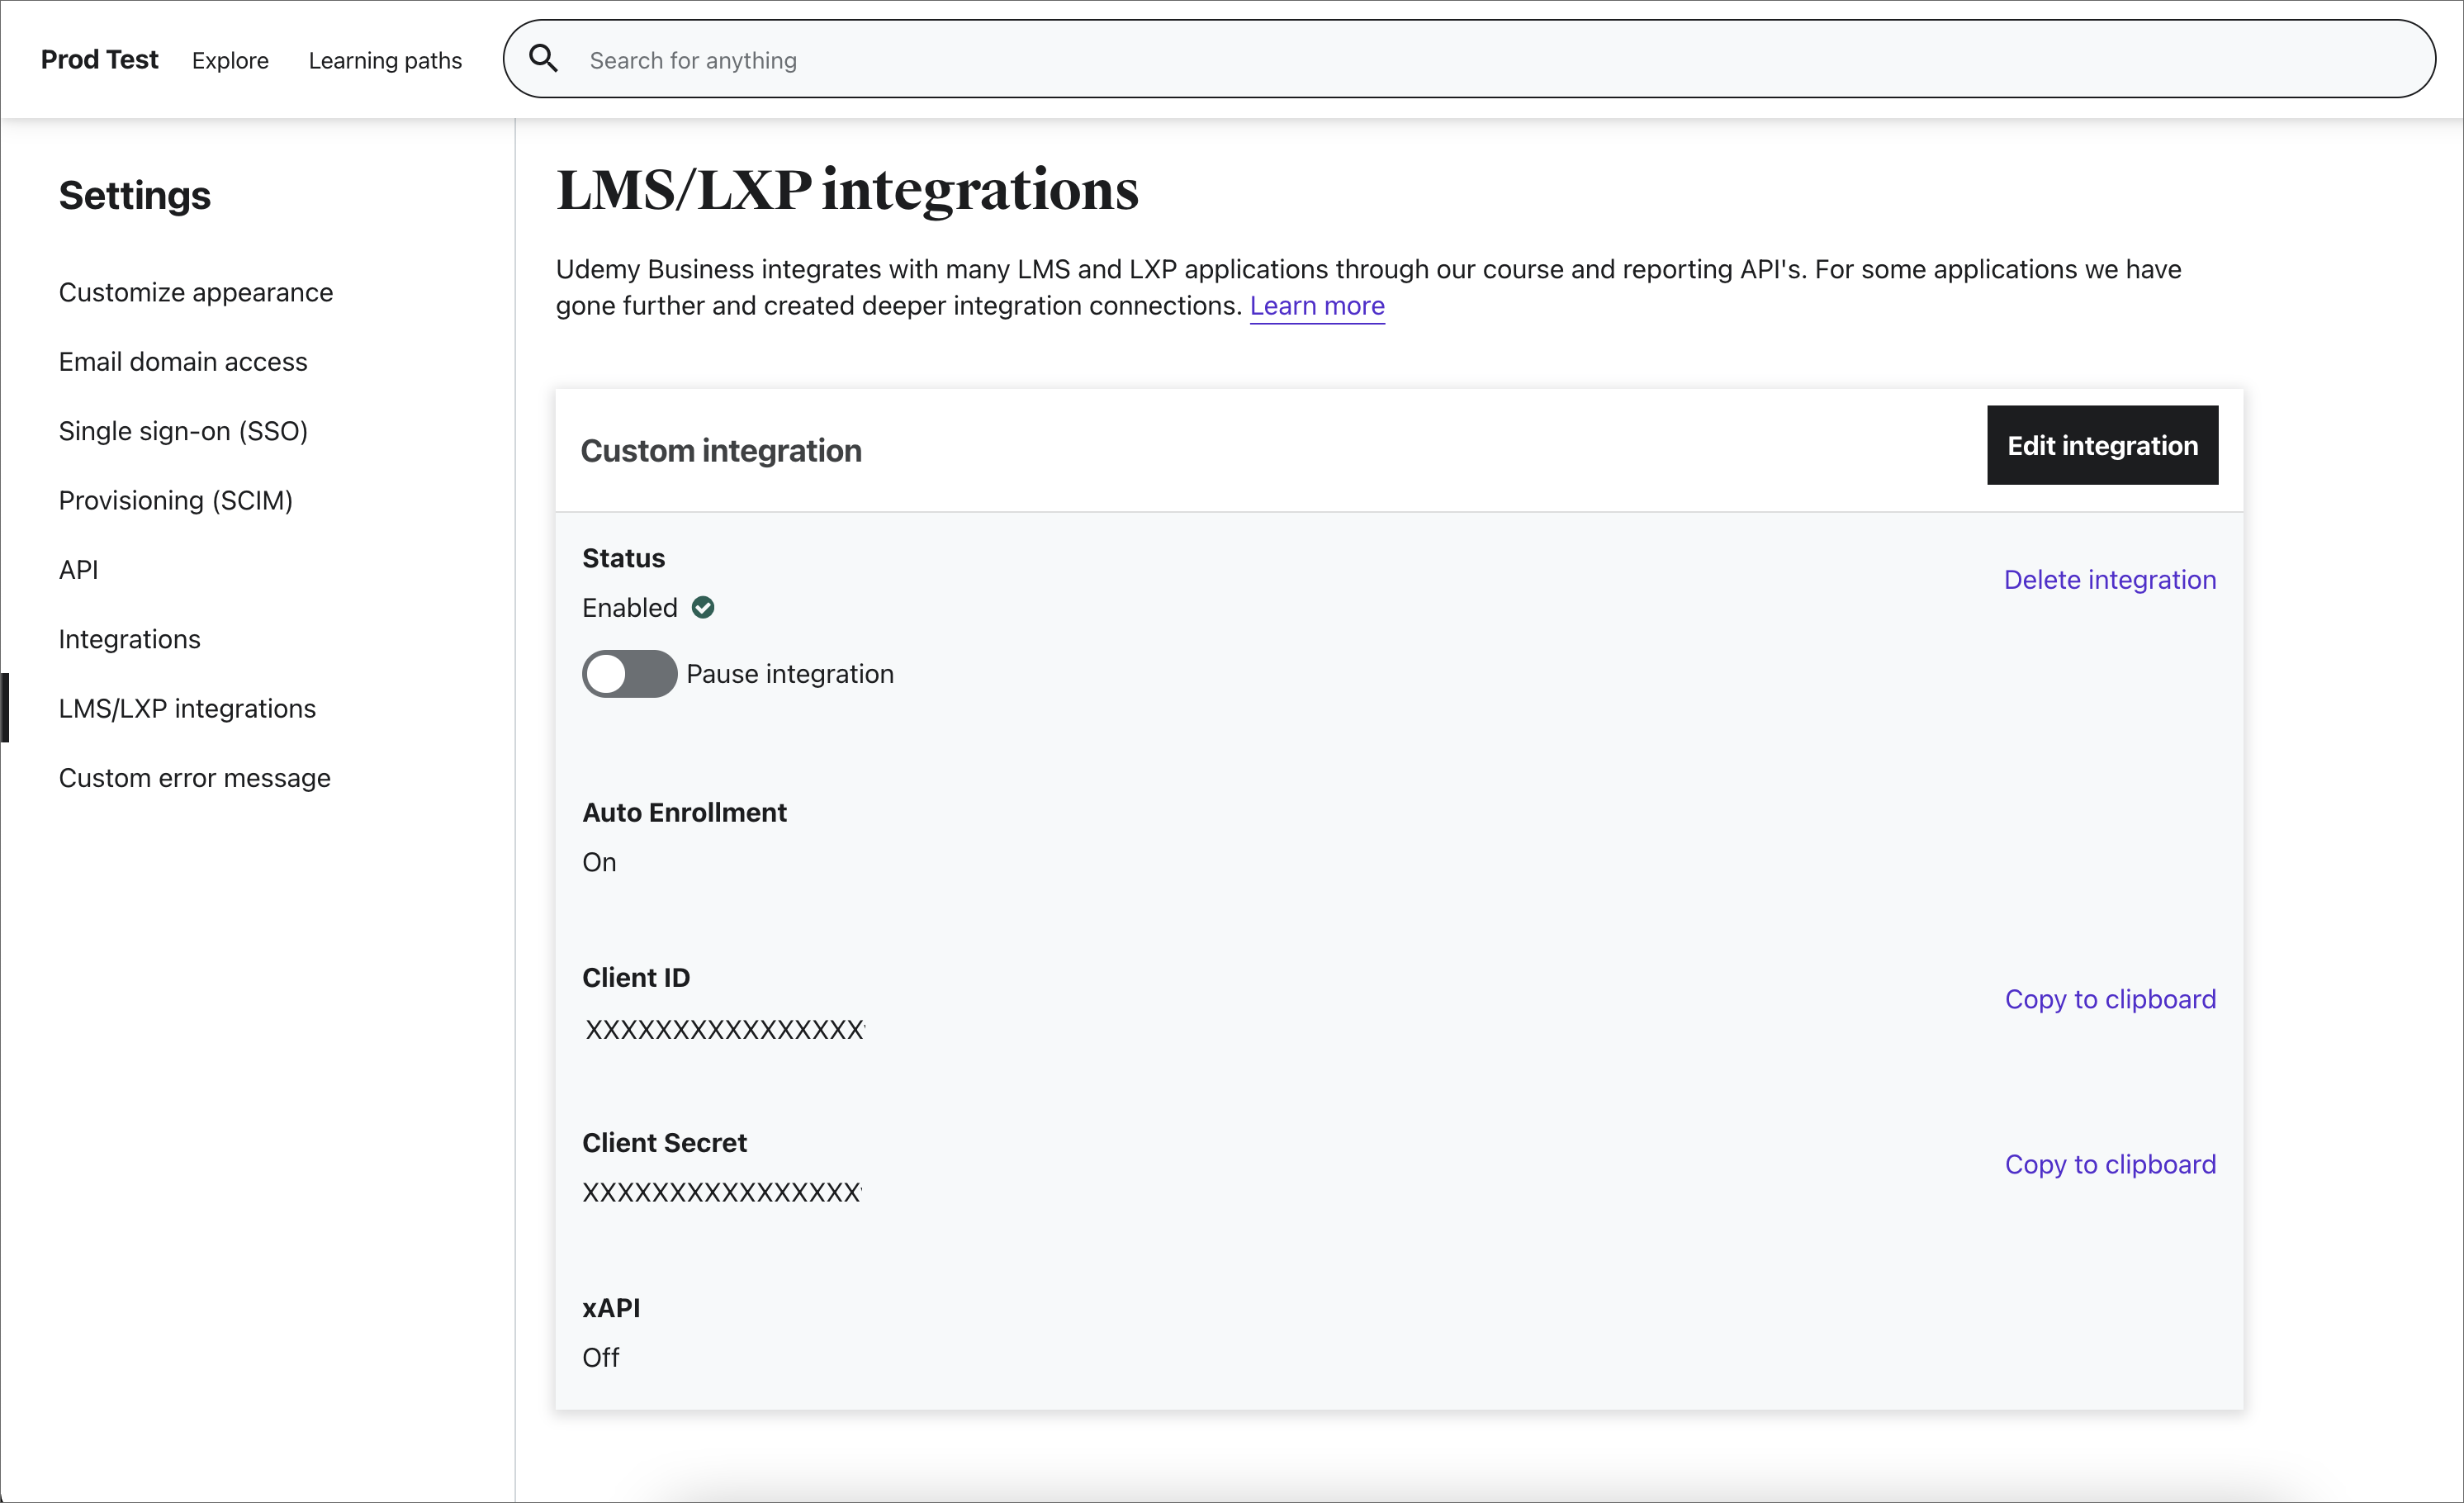Click the LMS/LXP integrations sidebar link
The height and width of the screenshot is (1503, 2464).
pos(187,708)
